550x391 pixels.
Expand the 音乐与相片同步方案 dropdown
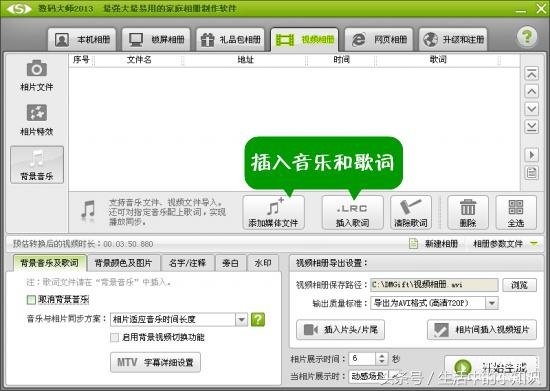[241, 319]
